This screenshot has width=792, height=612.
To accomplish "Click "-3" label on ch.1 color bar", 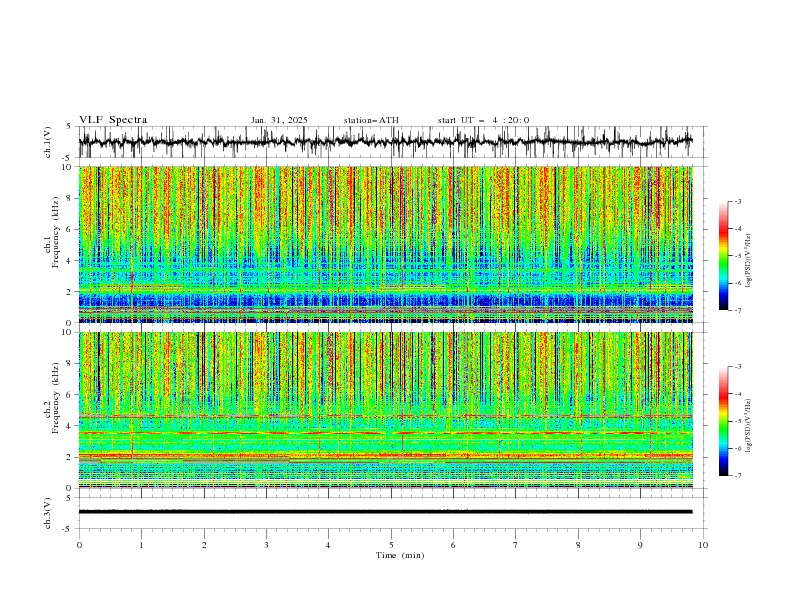I will click(x=738, y=201).
